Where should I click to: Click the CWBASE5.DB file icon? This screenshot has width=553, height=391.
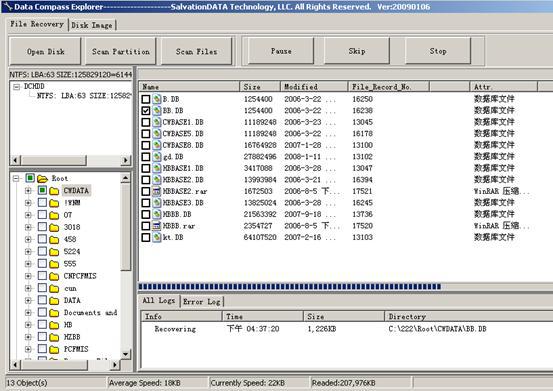pos(157,134)
